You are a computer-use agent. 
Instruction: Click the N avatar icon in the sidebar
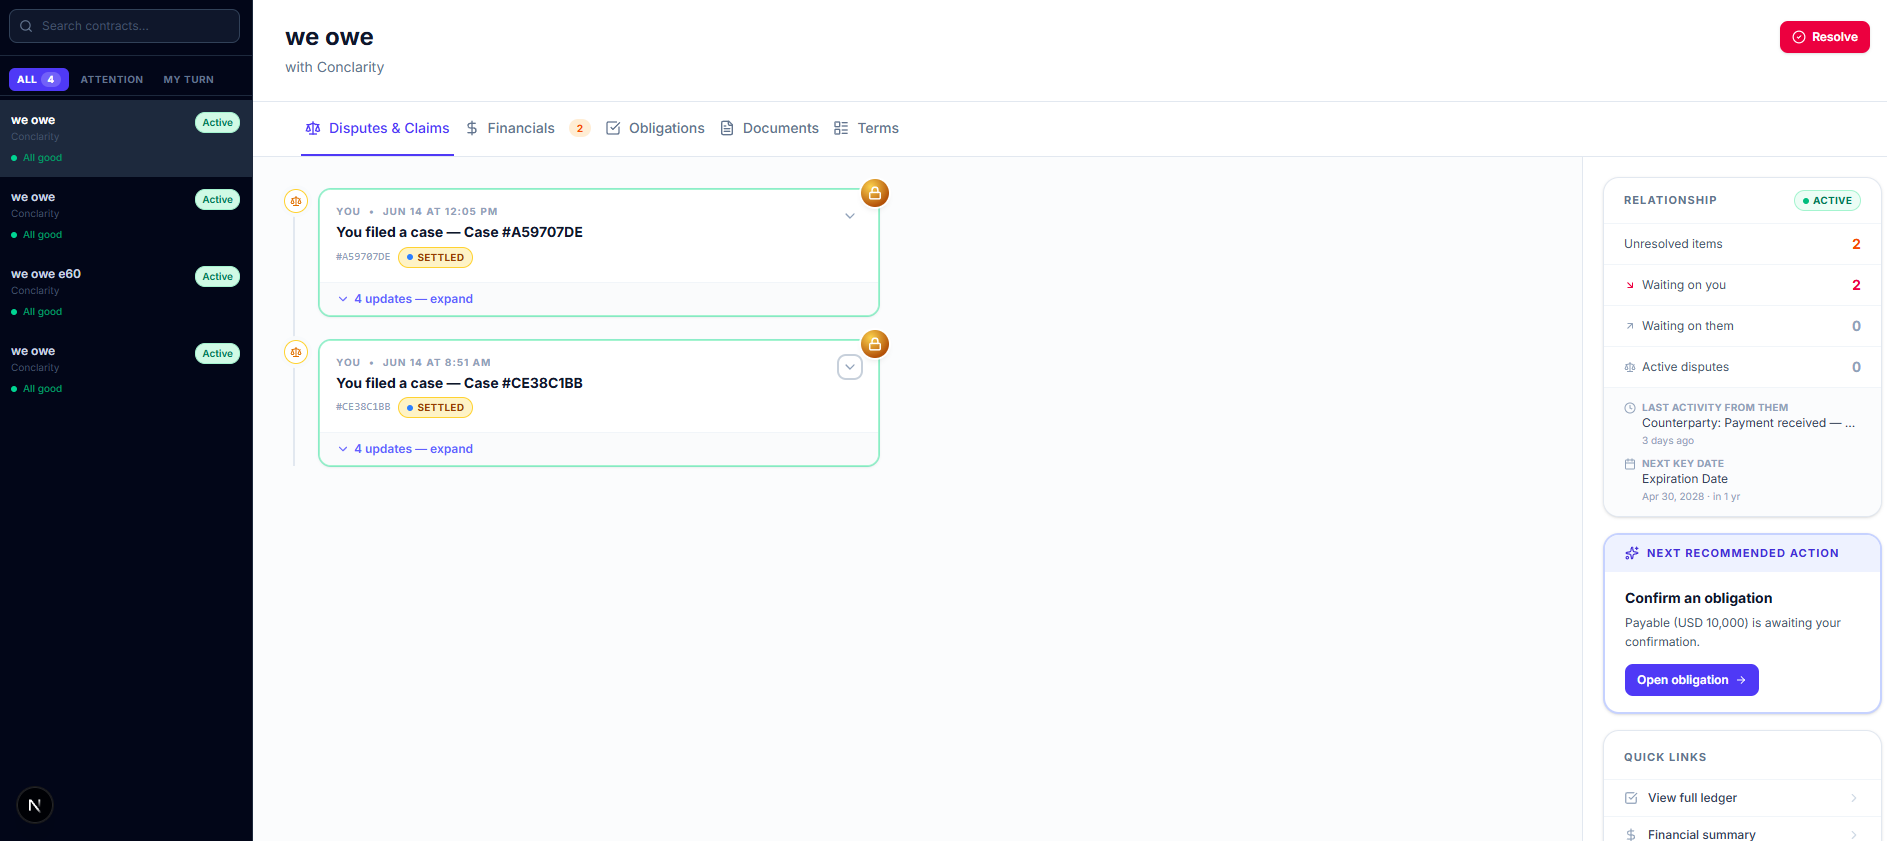coord(35,805)
